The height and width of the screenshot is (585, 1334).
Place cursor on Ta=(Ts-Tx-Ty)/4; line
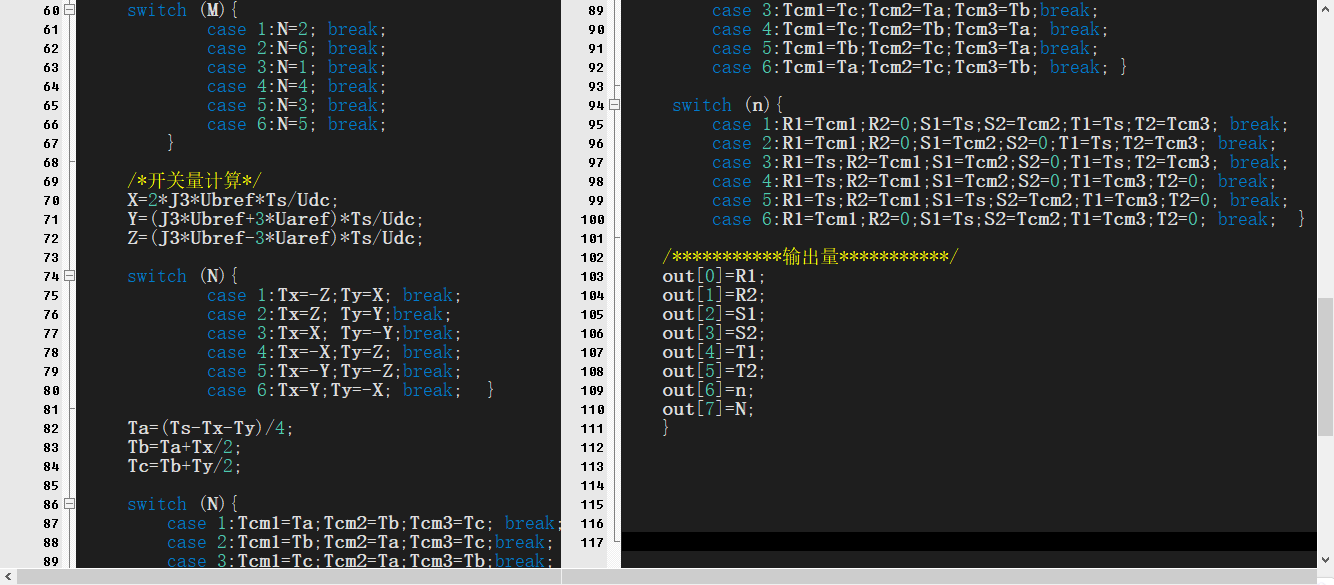tap(210, 428)
